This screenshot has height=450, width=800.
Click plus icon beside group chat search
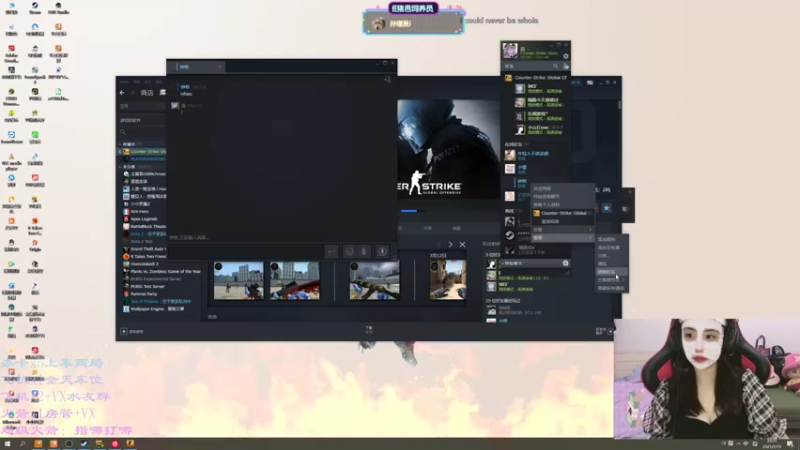[565, 263]
